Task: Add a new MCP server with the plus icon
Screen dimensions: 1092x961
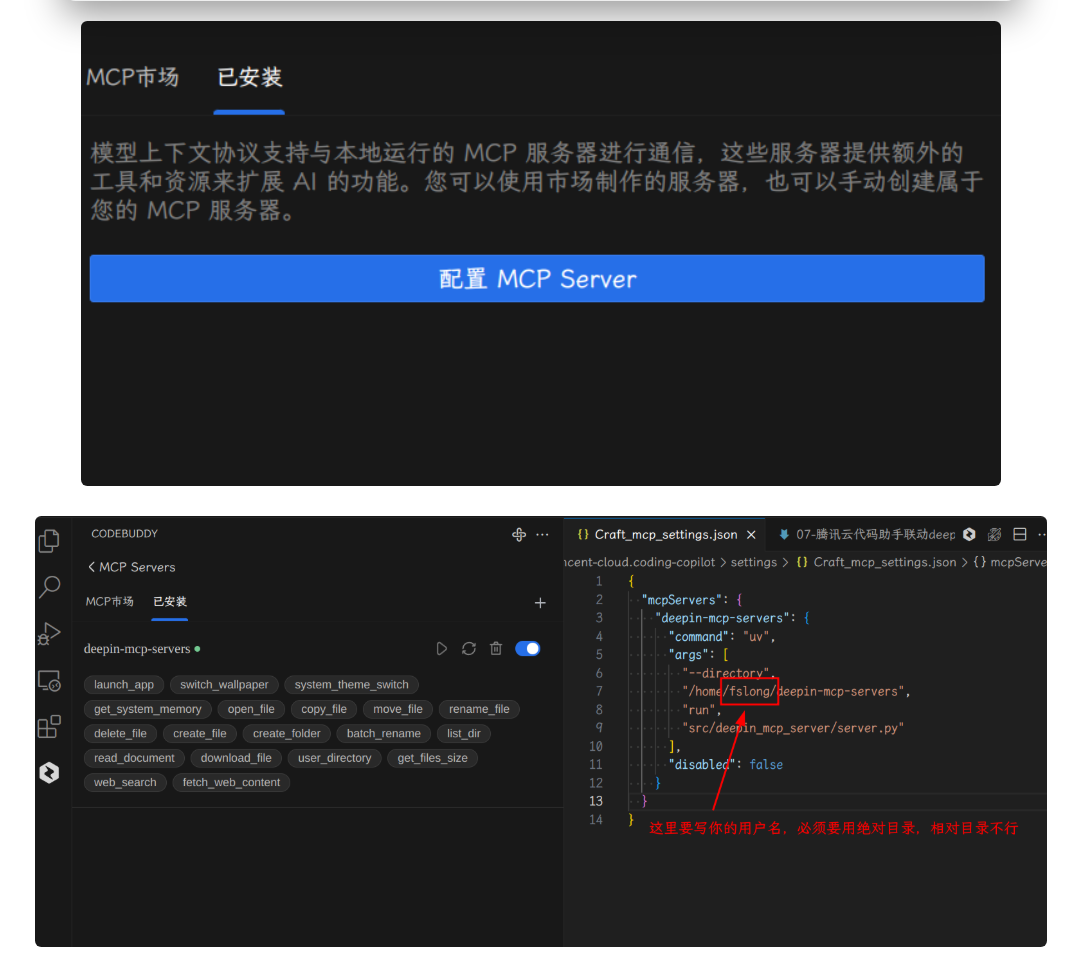Action: coord(540,602)
